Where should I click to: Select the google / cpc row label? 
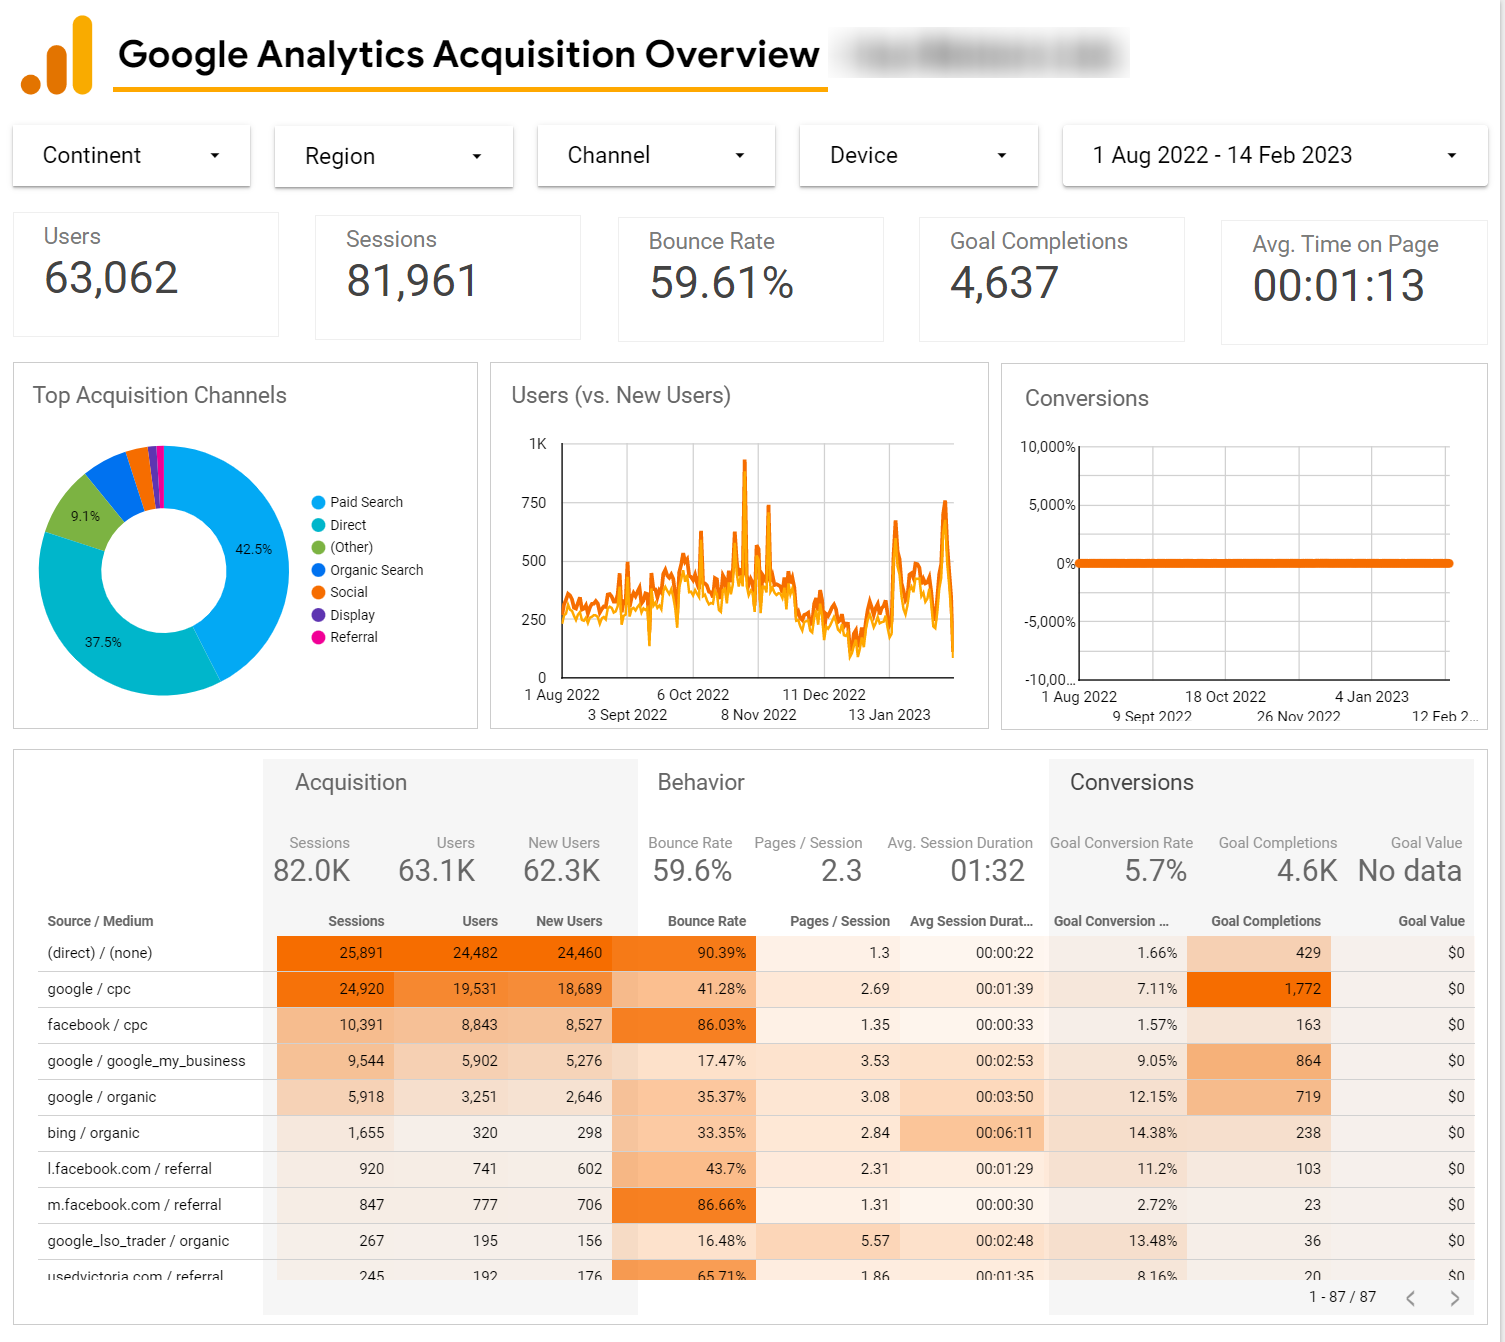click(x=89, y=989)
